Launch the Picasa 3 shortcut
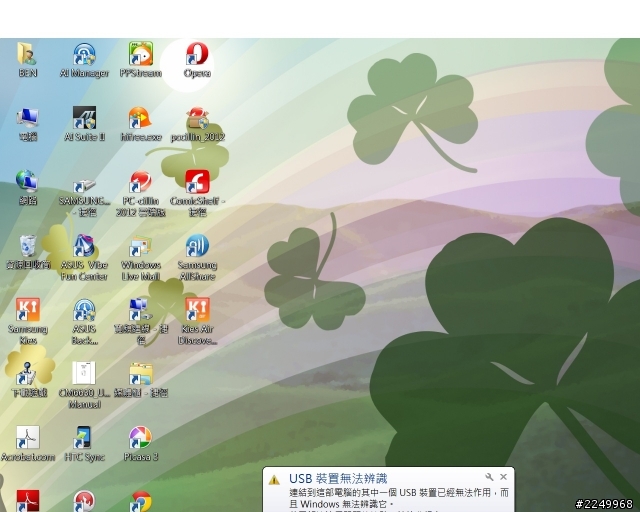This screenshot has height=512, width=640. coord(141,438)
